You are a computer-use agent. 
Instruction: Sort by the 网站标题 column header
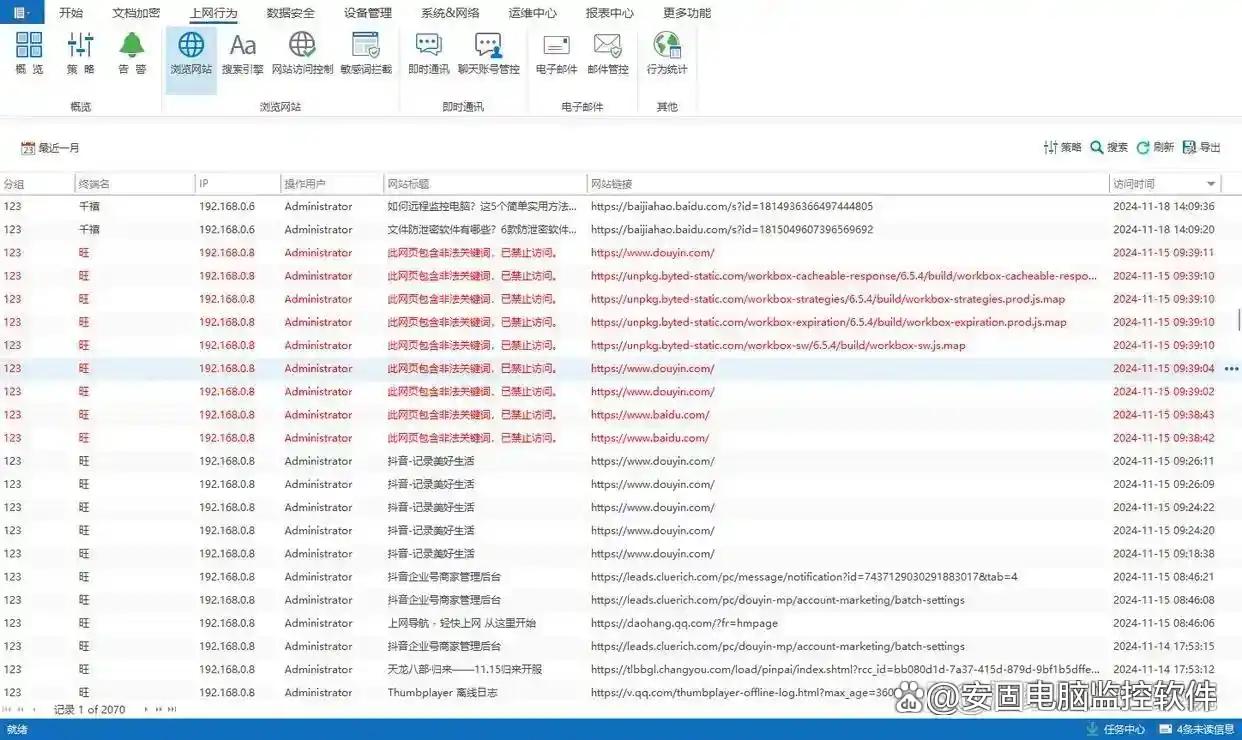pos(485,184)
